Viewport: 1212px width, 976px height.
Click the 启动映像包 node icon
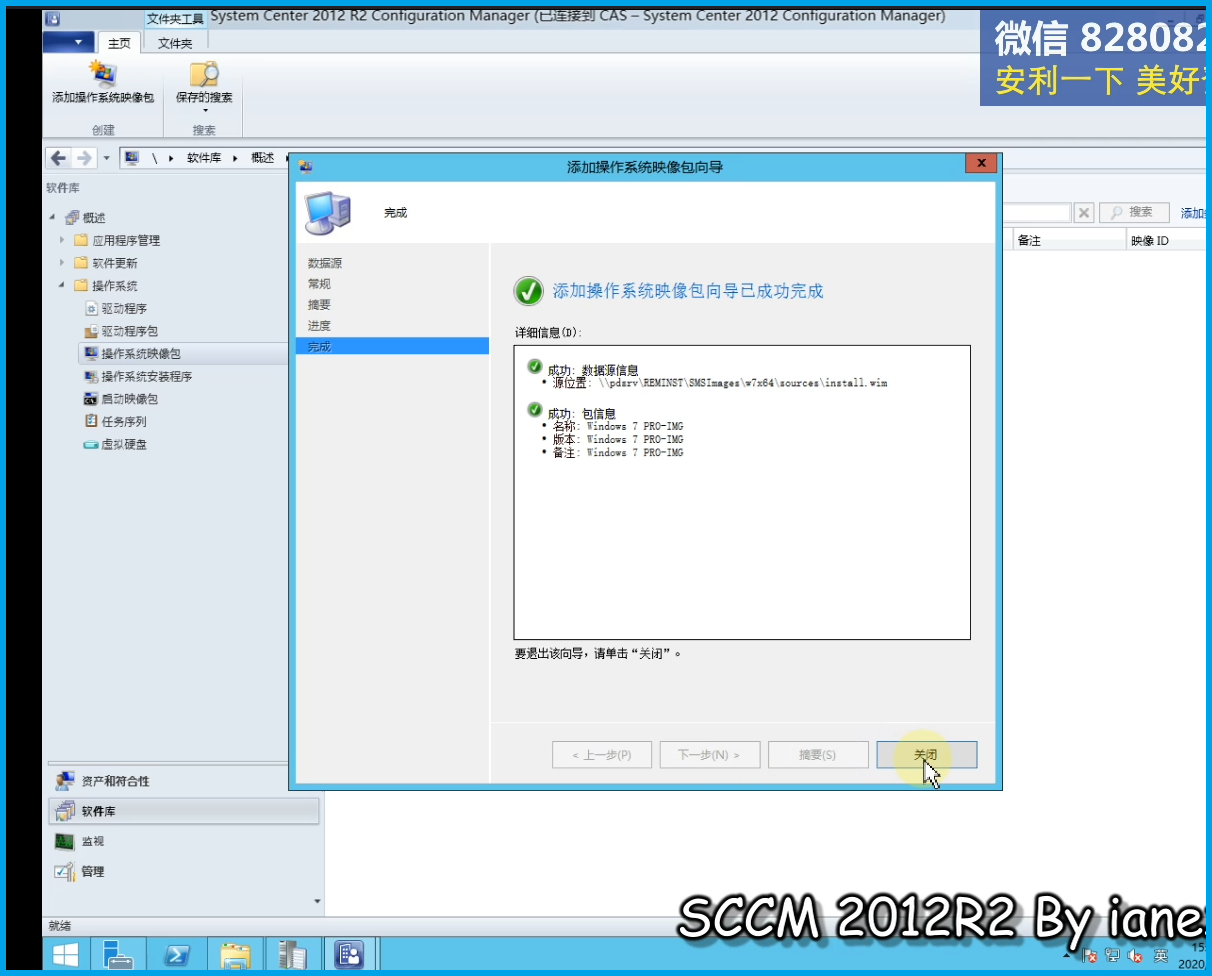pyautogui.click(x=91, y=399)
